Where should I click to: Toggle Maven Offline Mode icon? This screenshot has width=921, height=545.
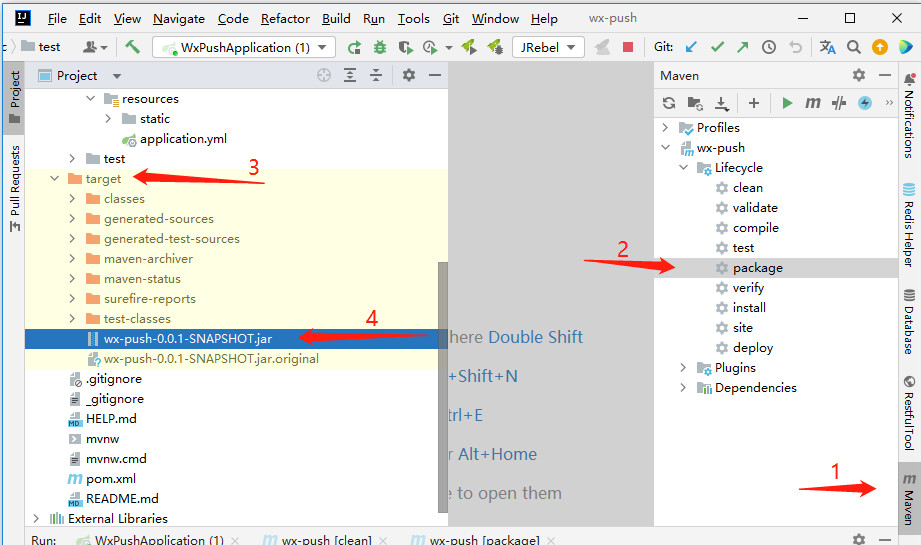[x=839, y=103]
